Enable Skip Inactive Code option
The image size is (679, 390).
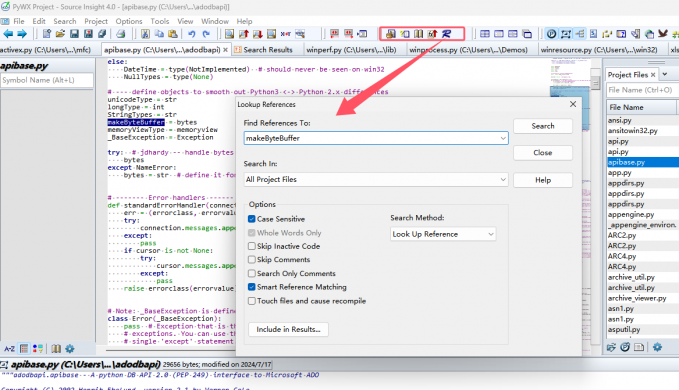[x=252, y=246]
